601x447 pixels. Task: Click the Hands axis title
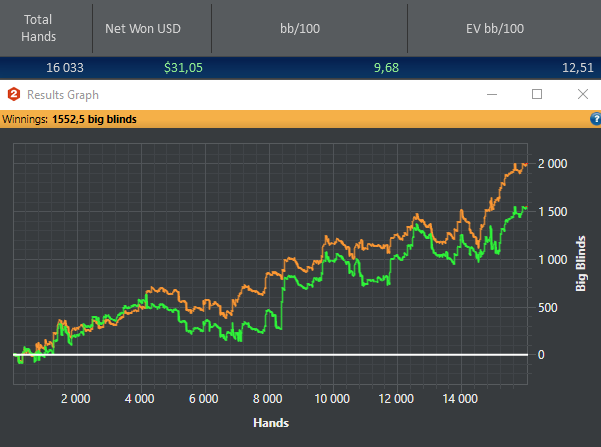coord(271,423)
